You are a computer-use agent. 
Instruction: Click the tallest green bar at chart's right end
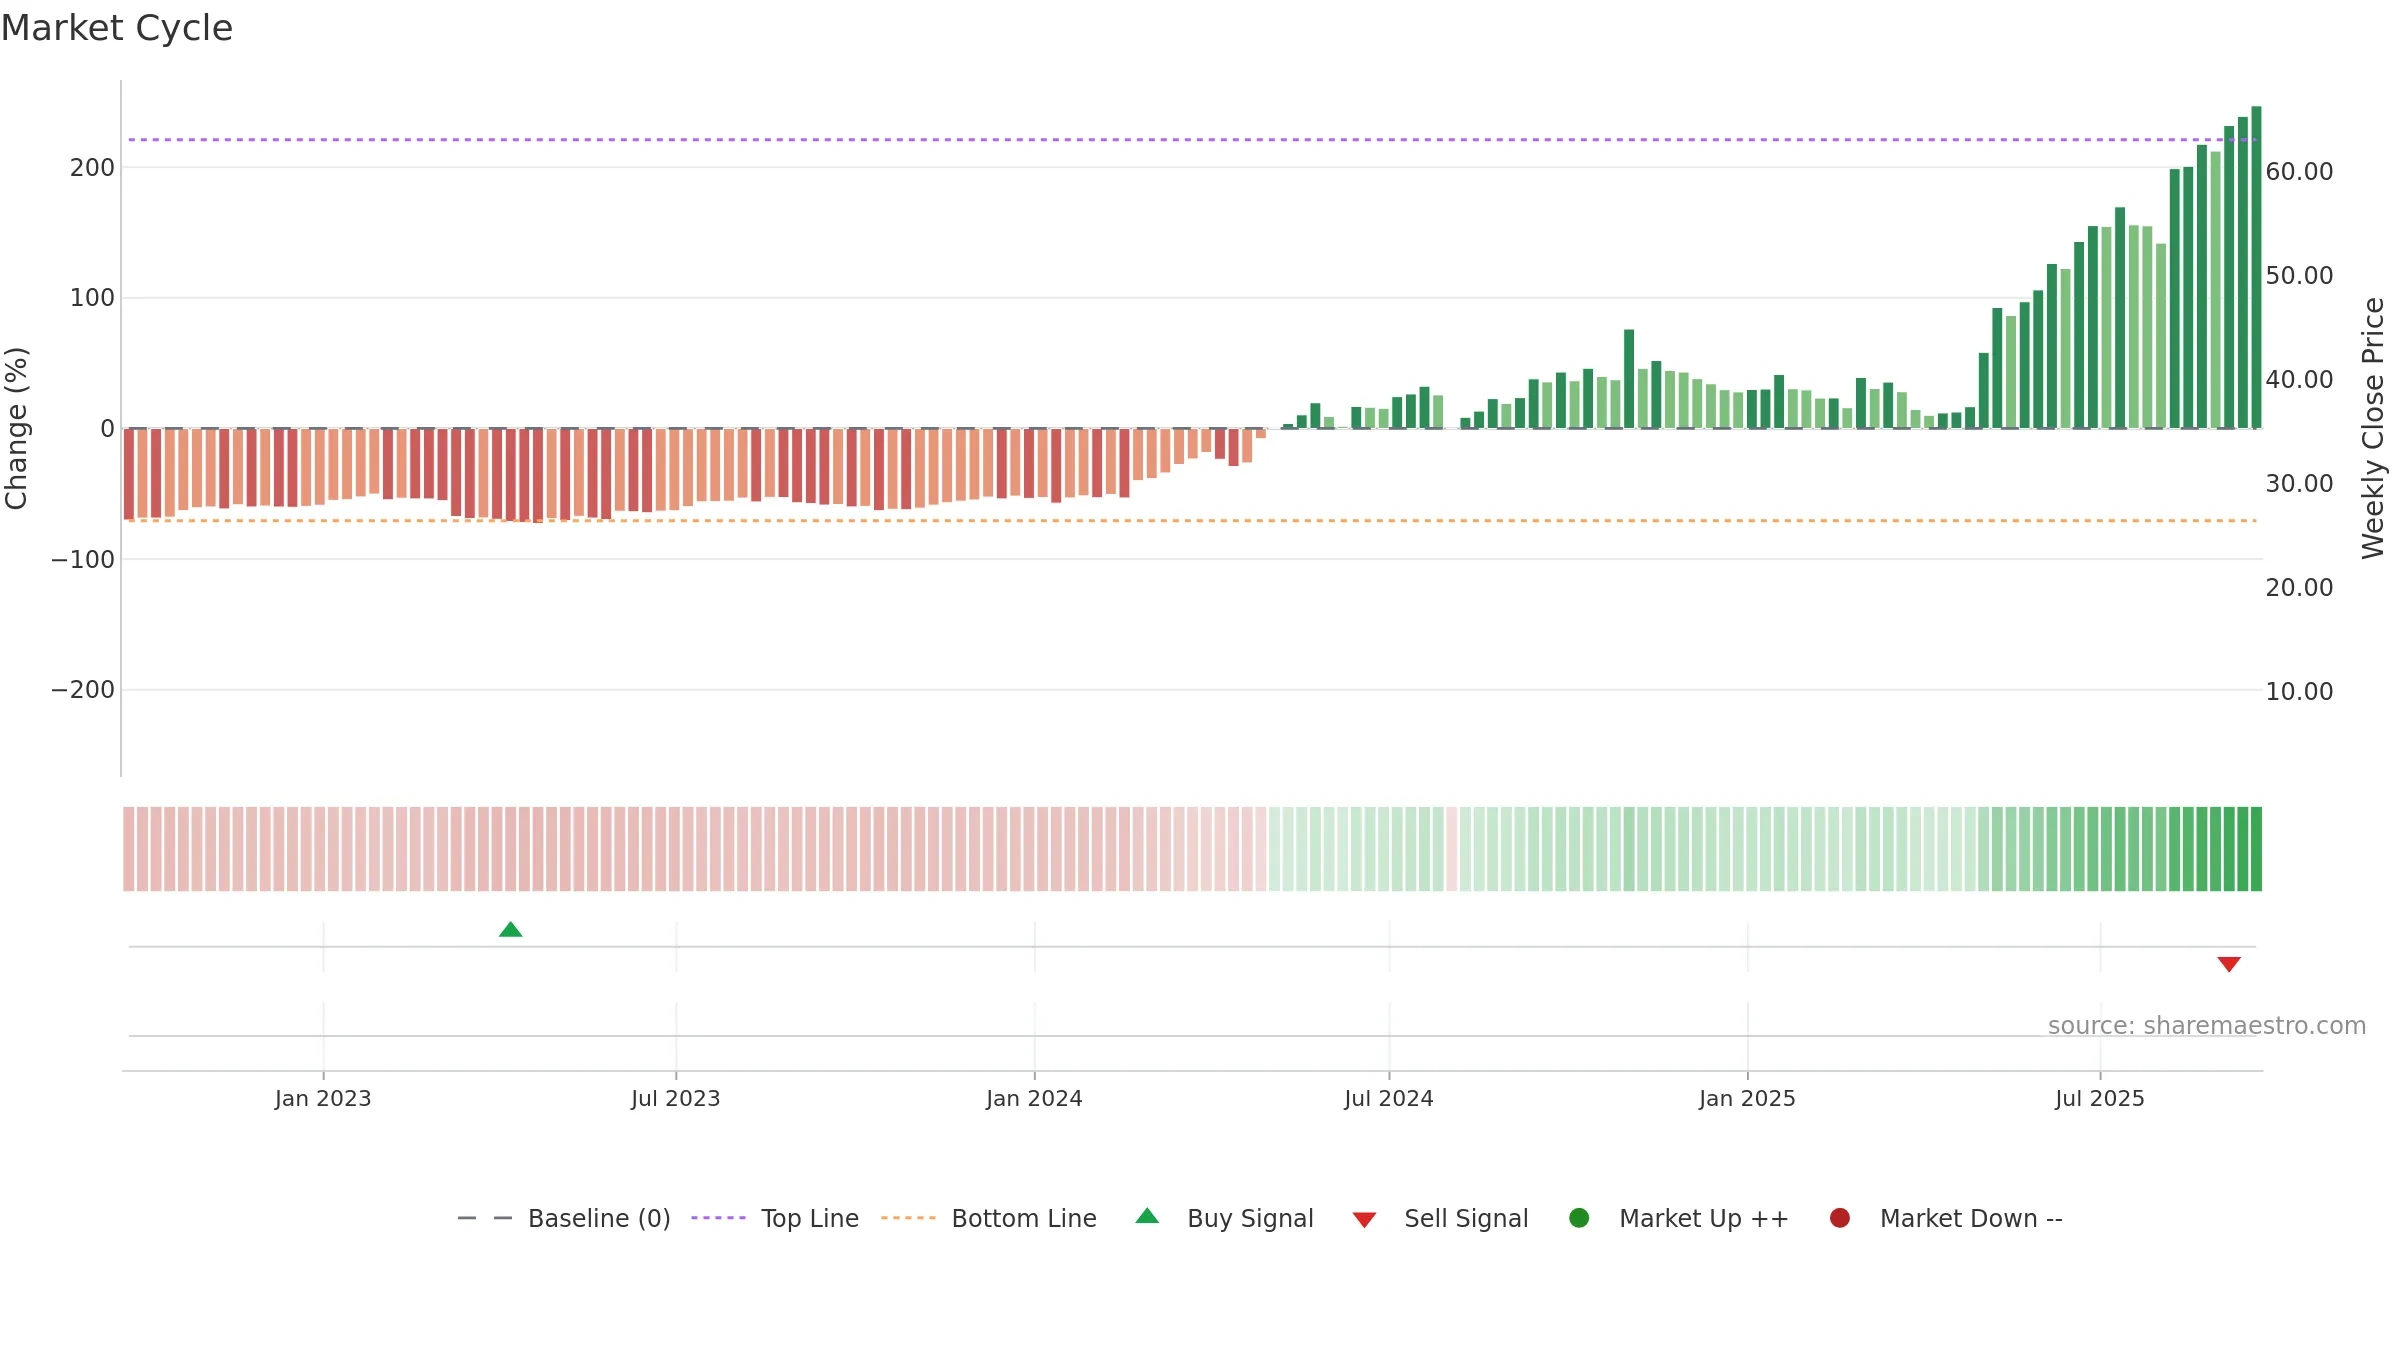click(x=2256, y=267)
